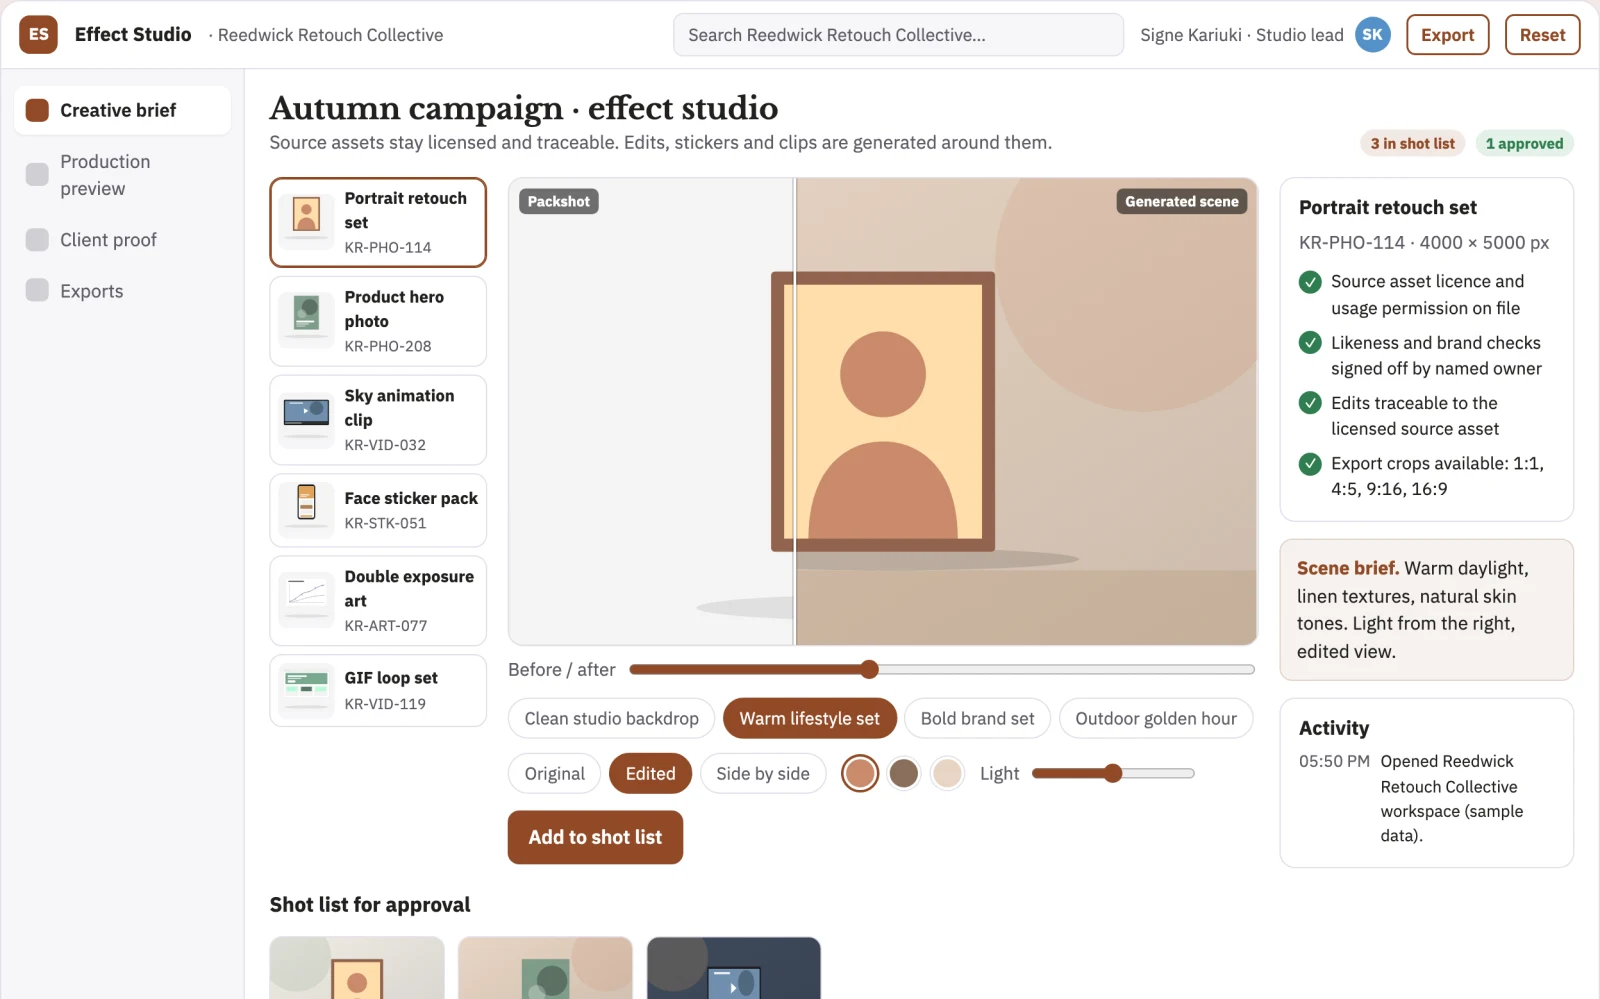Click the Edits traceable check icon
The height and width of the screenshot is (999, 1600).
click(1310, 403)
